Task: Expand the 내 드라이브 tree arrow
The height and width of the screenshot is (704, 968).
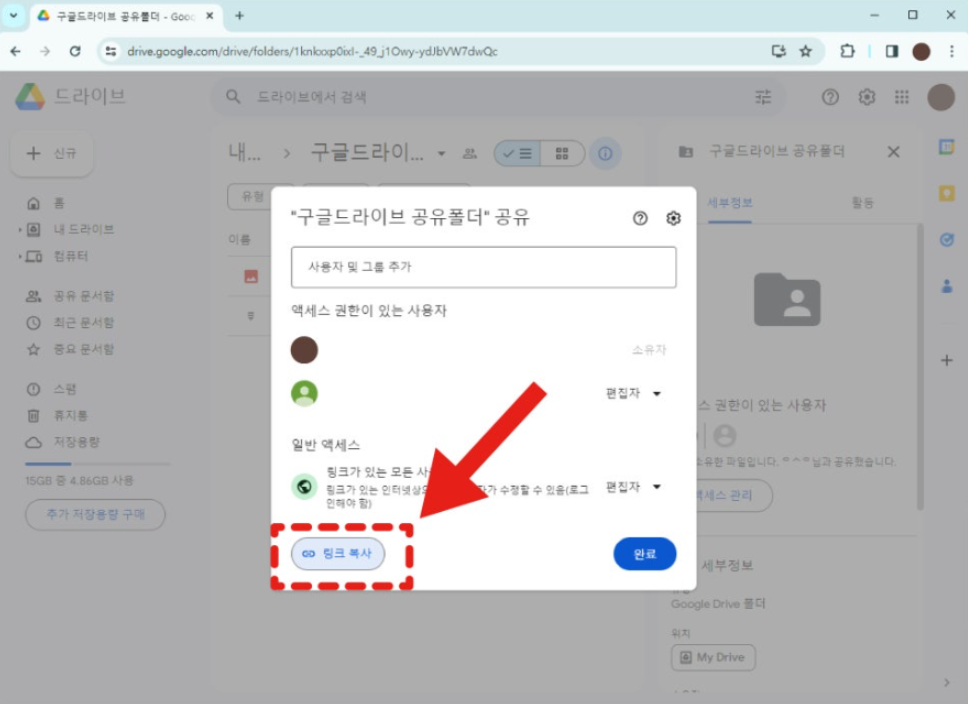Action: 20,230
